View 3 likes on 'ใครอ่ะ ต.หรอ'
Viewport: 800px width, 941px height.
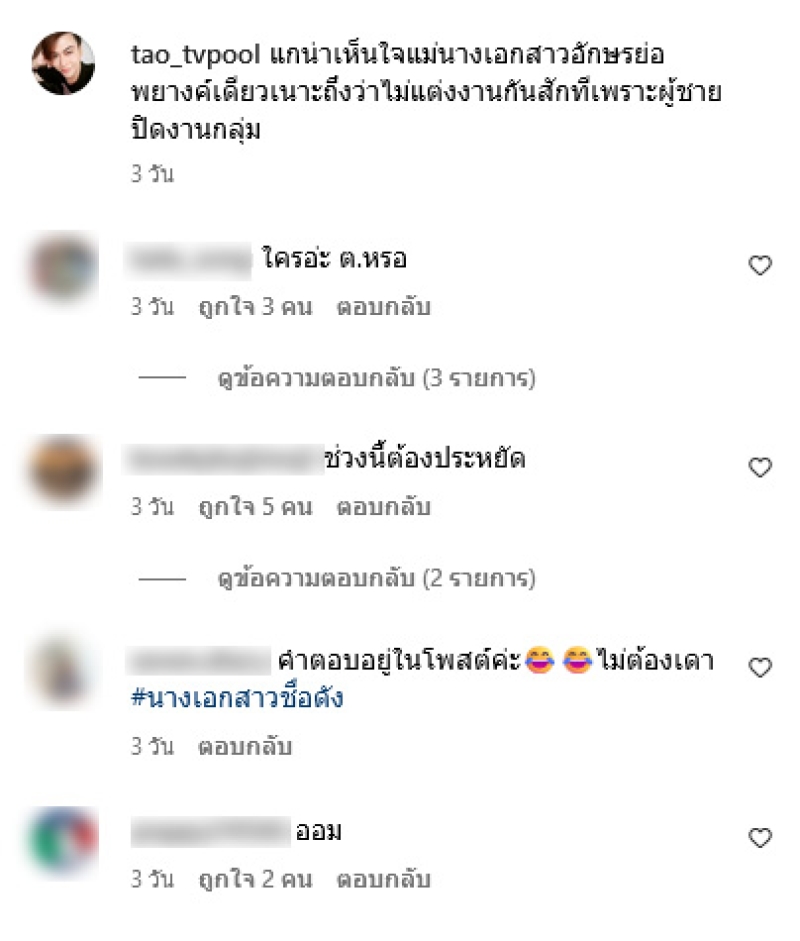tap(256, 307)
